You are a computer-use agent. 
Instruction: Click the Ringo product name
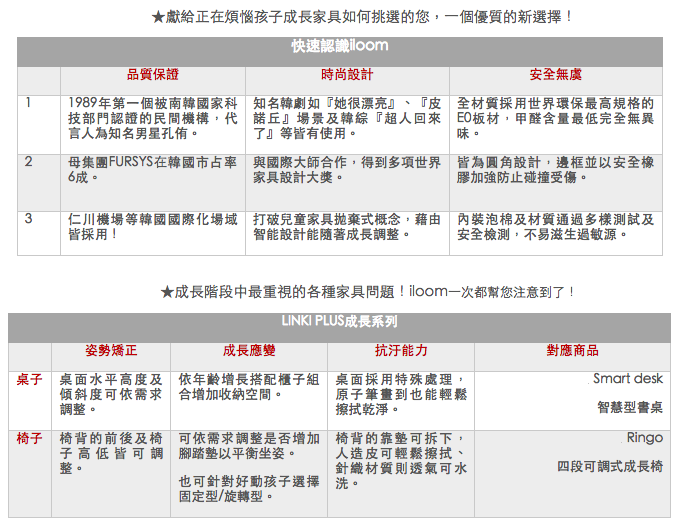tap(645, 438)
